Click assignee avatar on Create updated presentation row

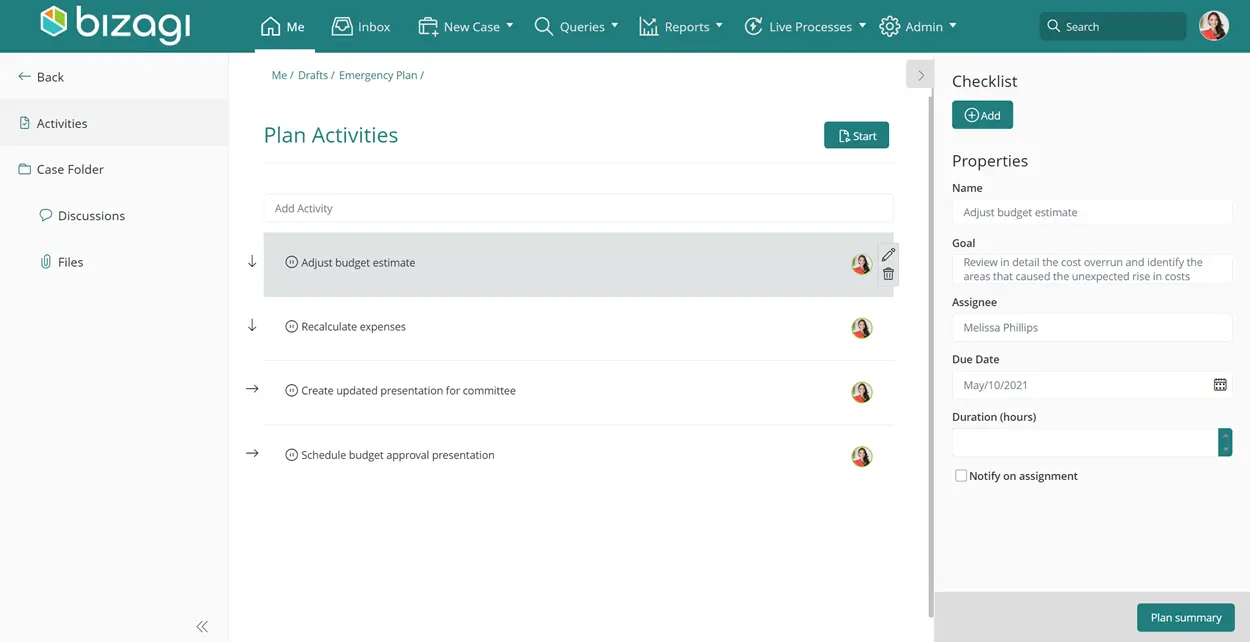tap(862, 392)
